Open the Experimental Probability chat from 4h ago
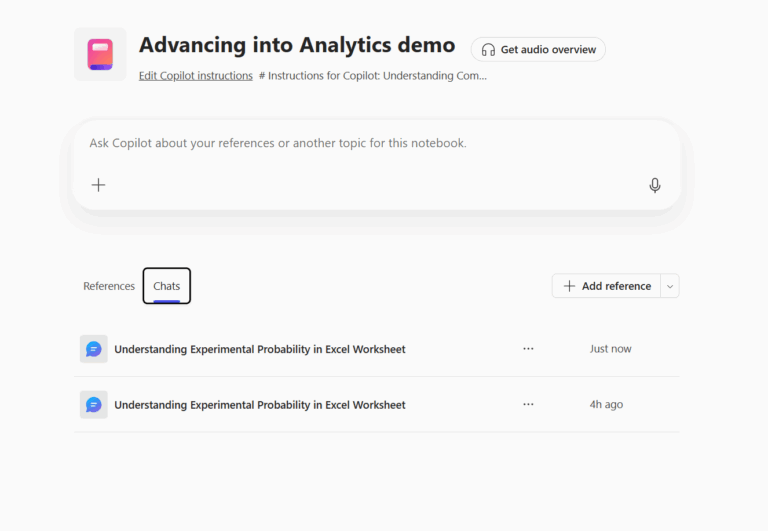Screen dimensions: 768x531 click(260, 405)
